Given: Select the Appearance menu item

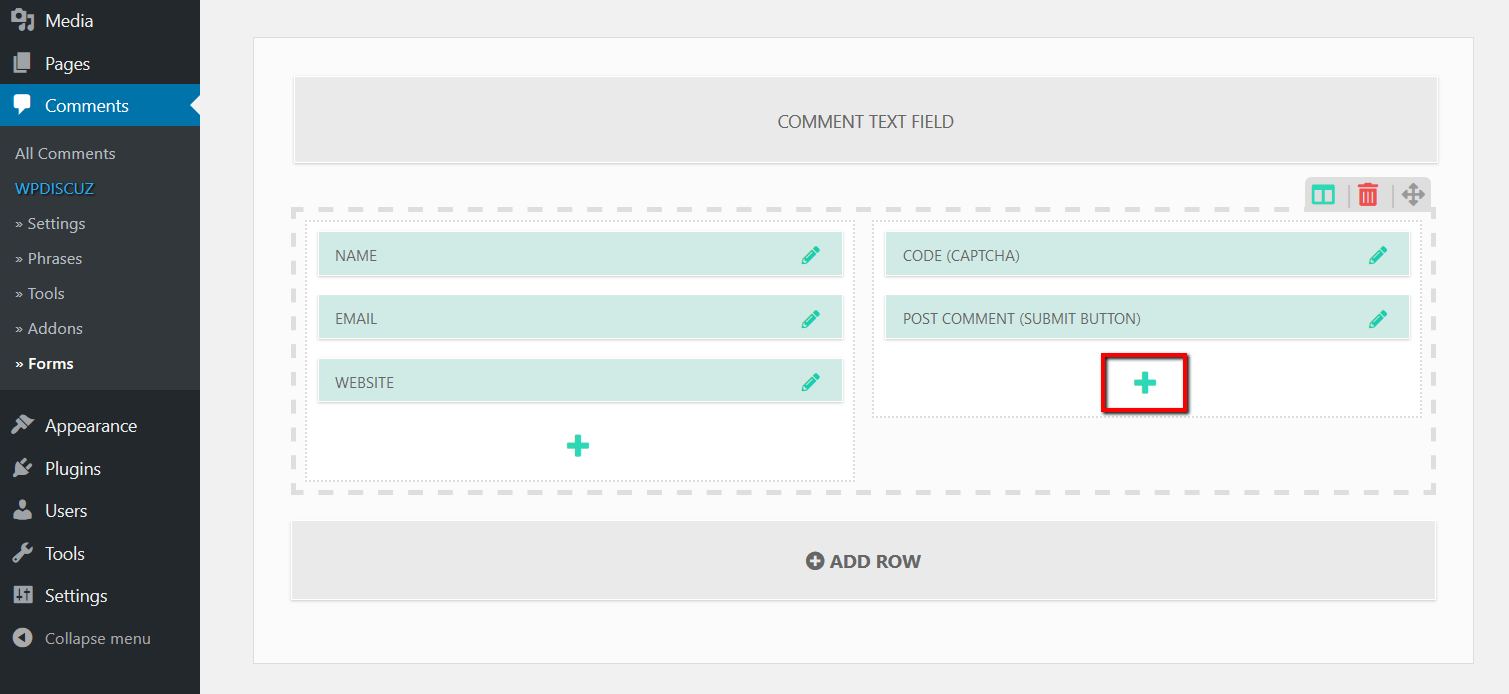Looking at the screenshot, I should coord(90,426).
